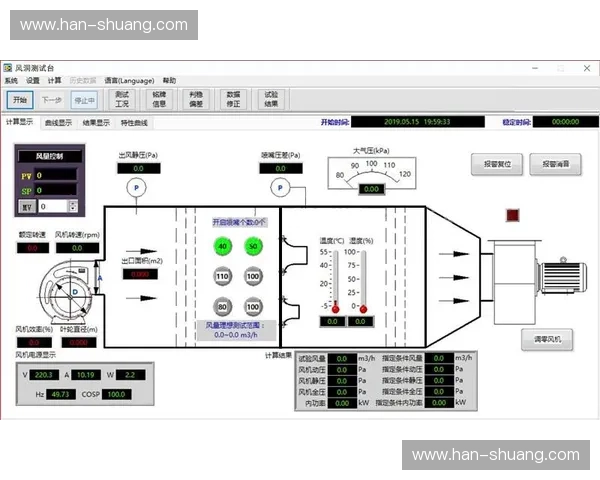Click the wind tunnel app icon in title bar
The image size is (600, 480).
(8, 67)
